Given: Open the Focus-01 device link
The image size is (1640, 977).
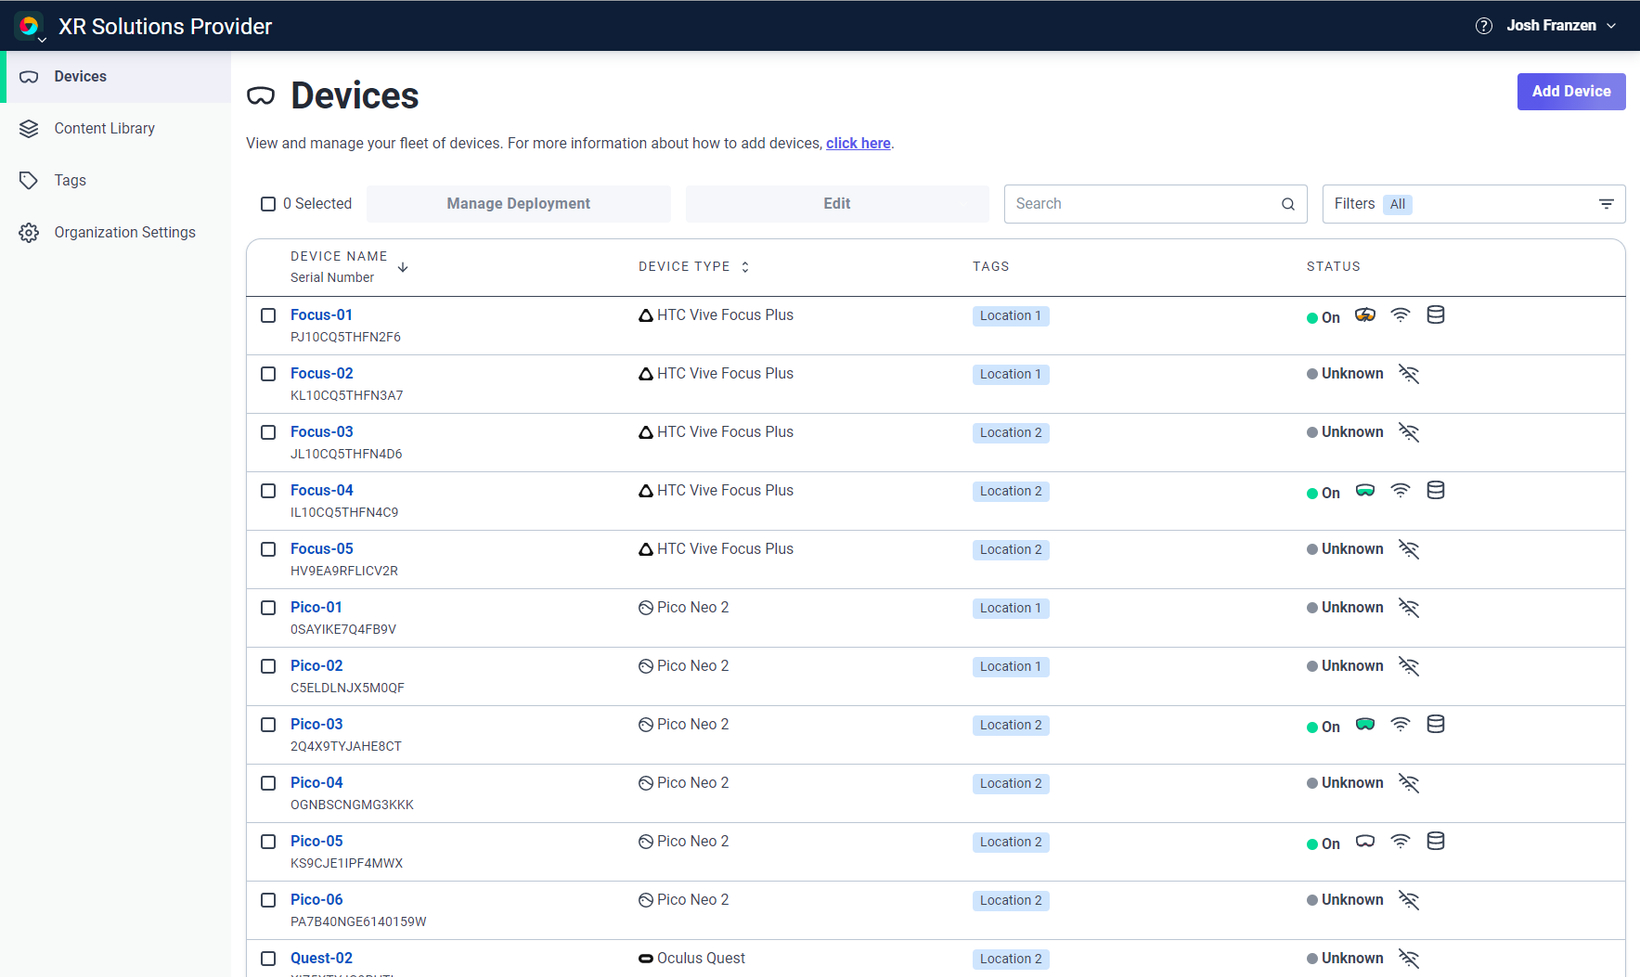Looking at the screenshot, I should (321, 315).
